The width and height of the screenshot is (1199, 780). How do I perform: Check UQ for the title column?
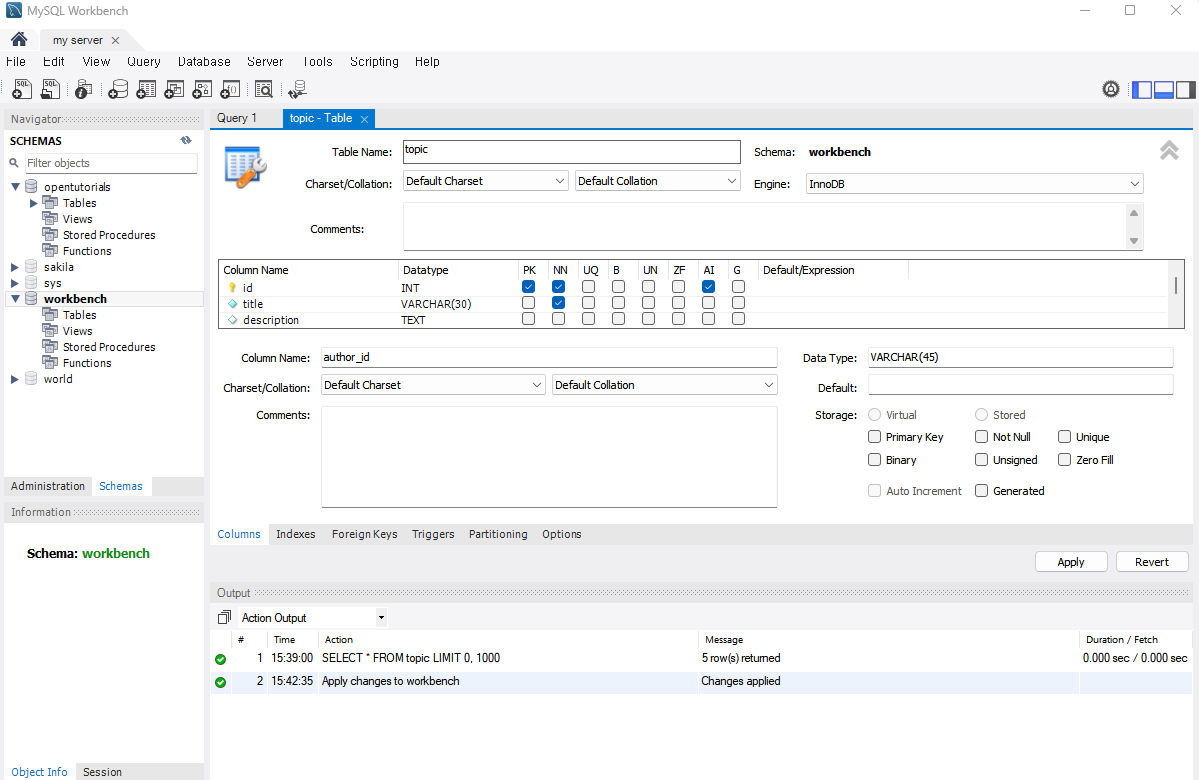[589, 303]
